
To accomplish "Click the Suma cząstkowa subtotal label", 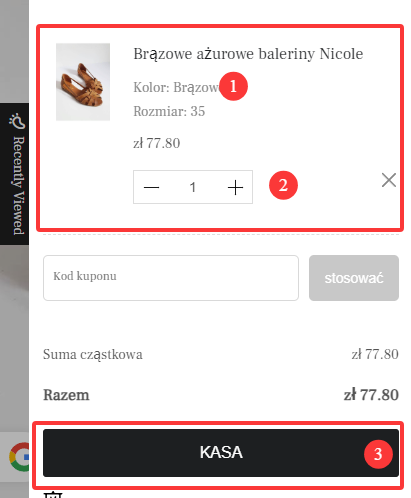I will click(x=93, y=354).
